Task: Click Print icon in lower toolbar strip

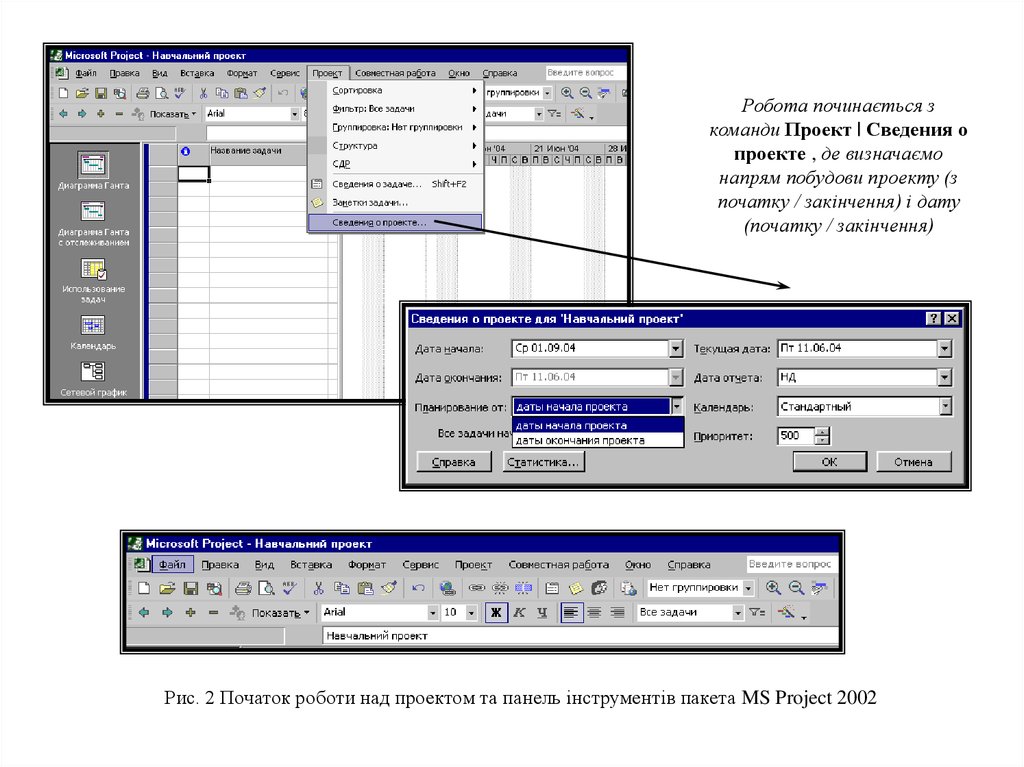Action: pyautogui.click(x=243, y=588)
